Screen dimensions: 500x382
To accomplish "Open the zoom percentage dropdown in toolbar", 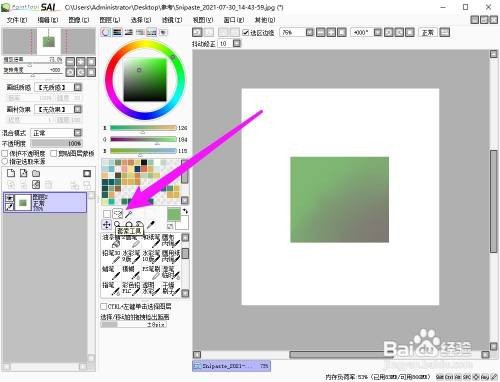I will pyautogui.click(x=310, y=32).
